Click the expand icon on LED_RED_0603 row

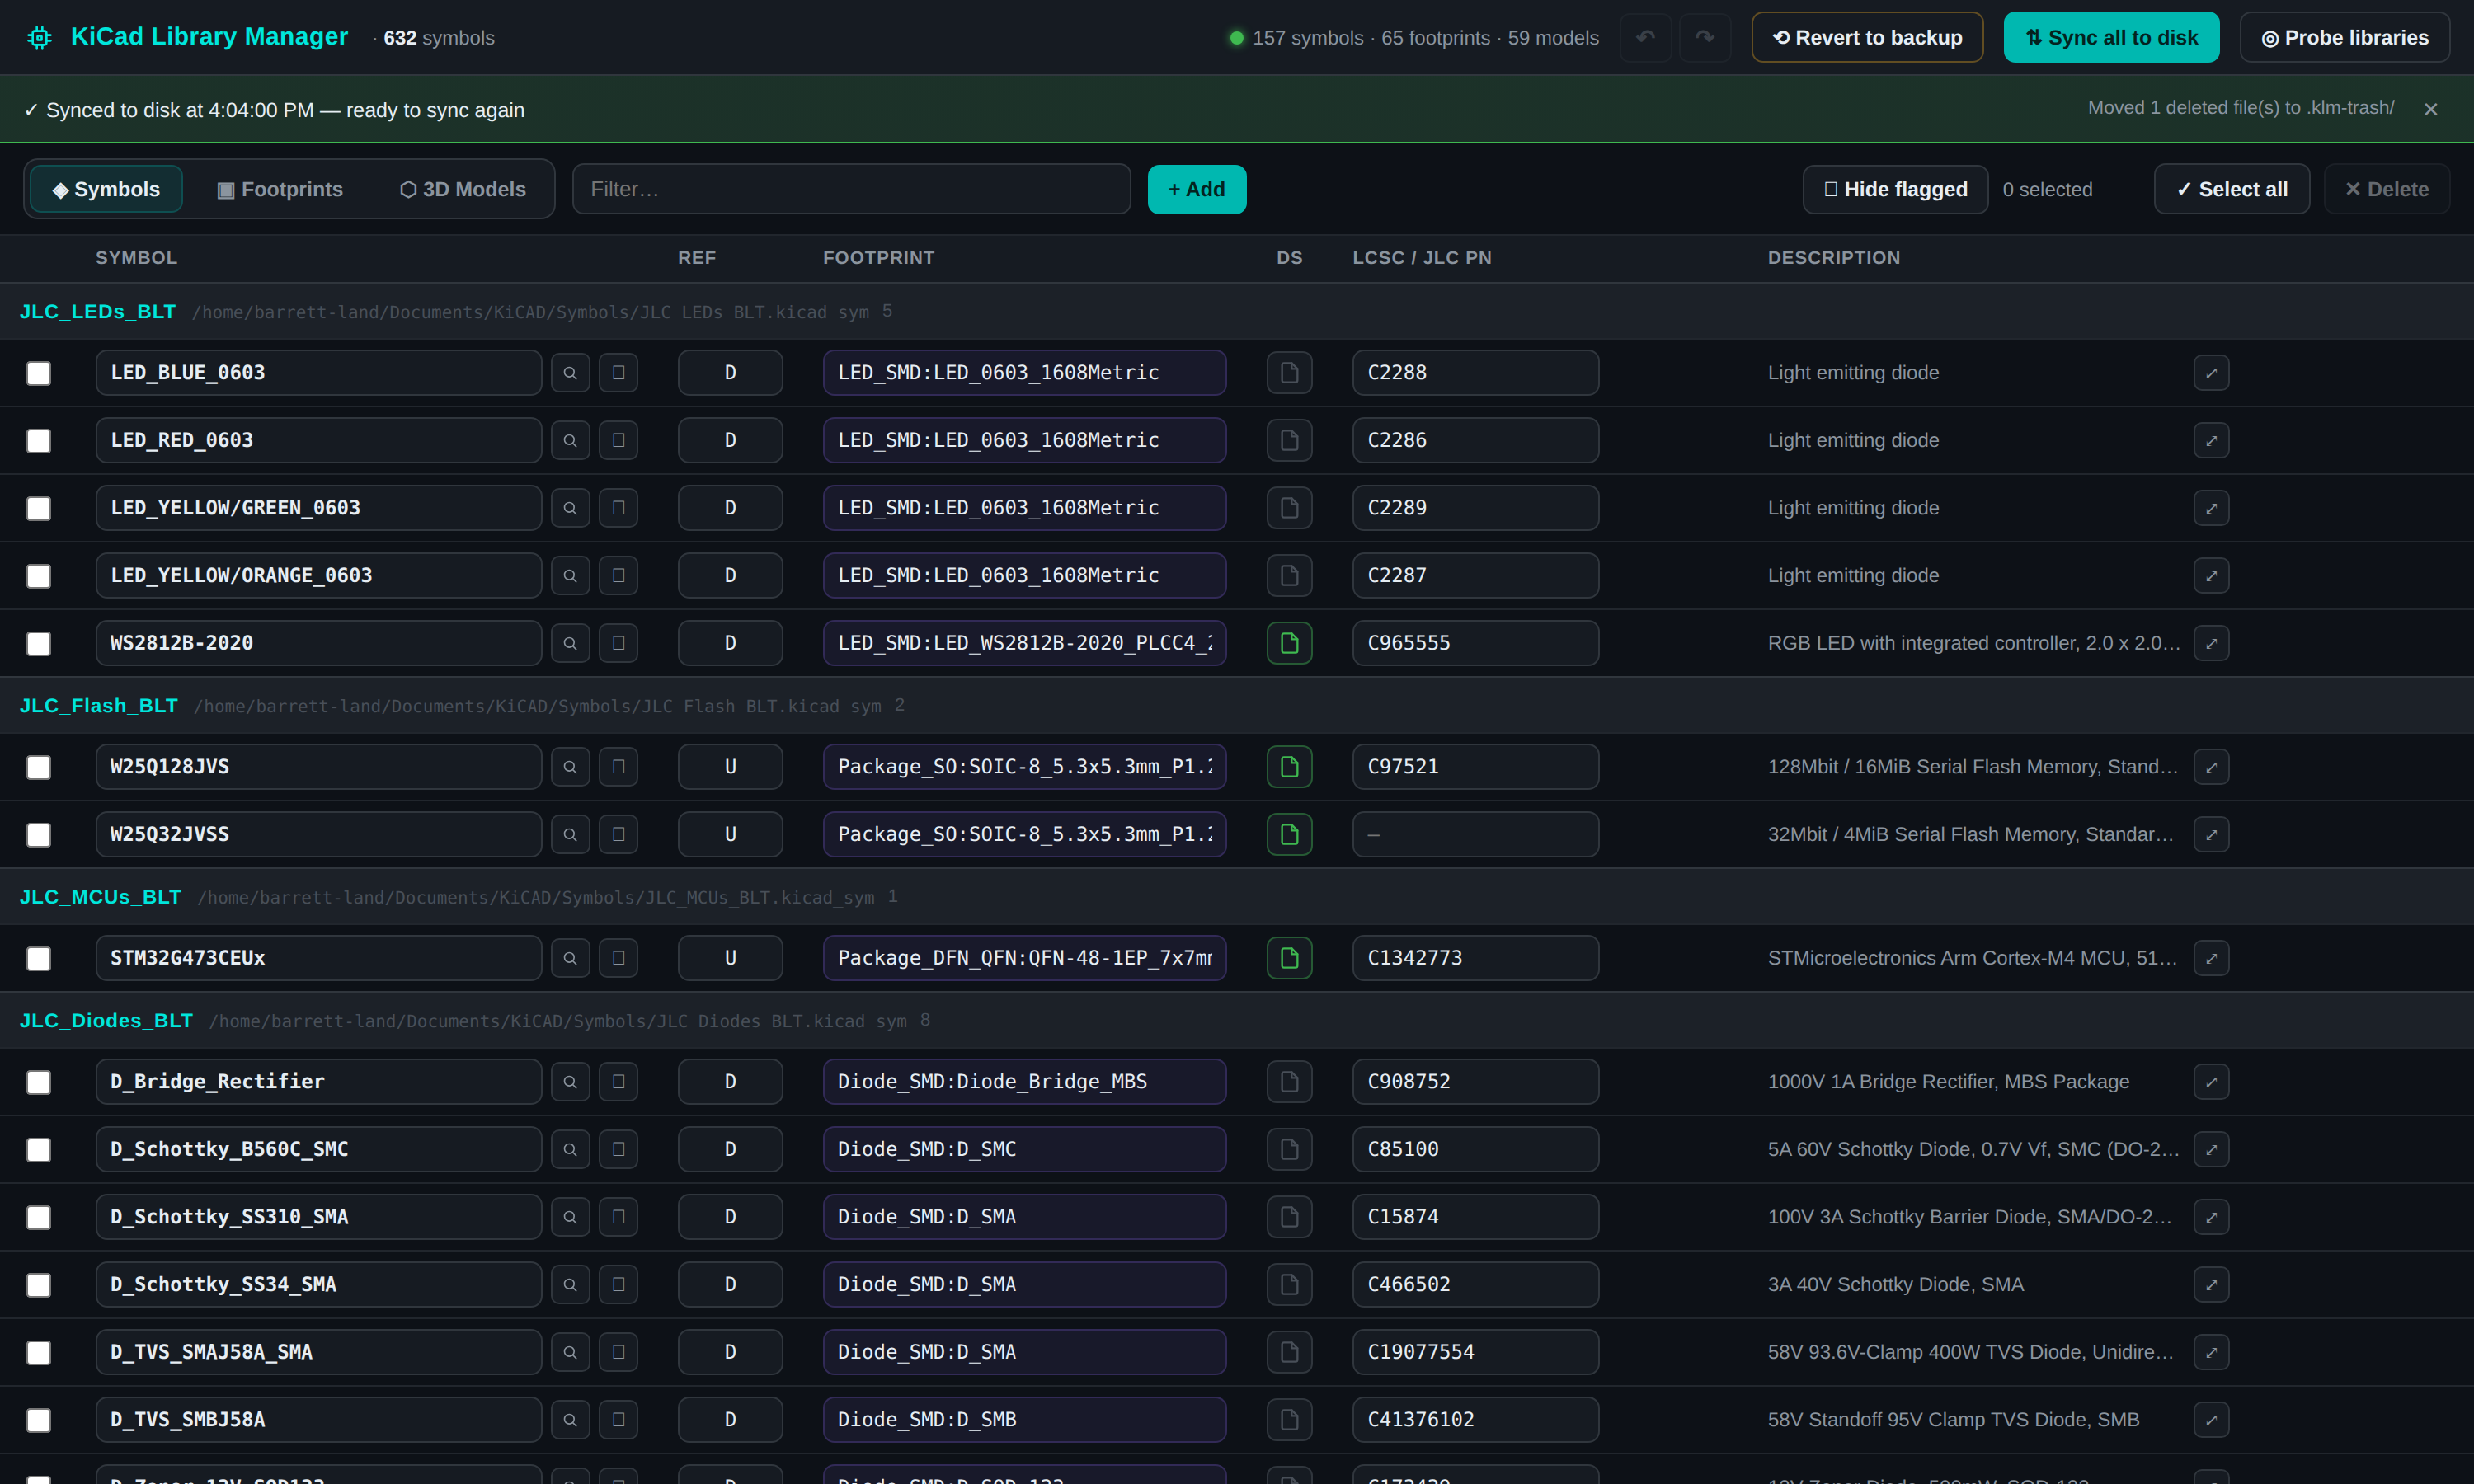[x=2211, y=440]
